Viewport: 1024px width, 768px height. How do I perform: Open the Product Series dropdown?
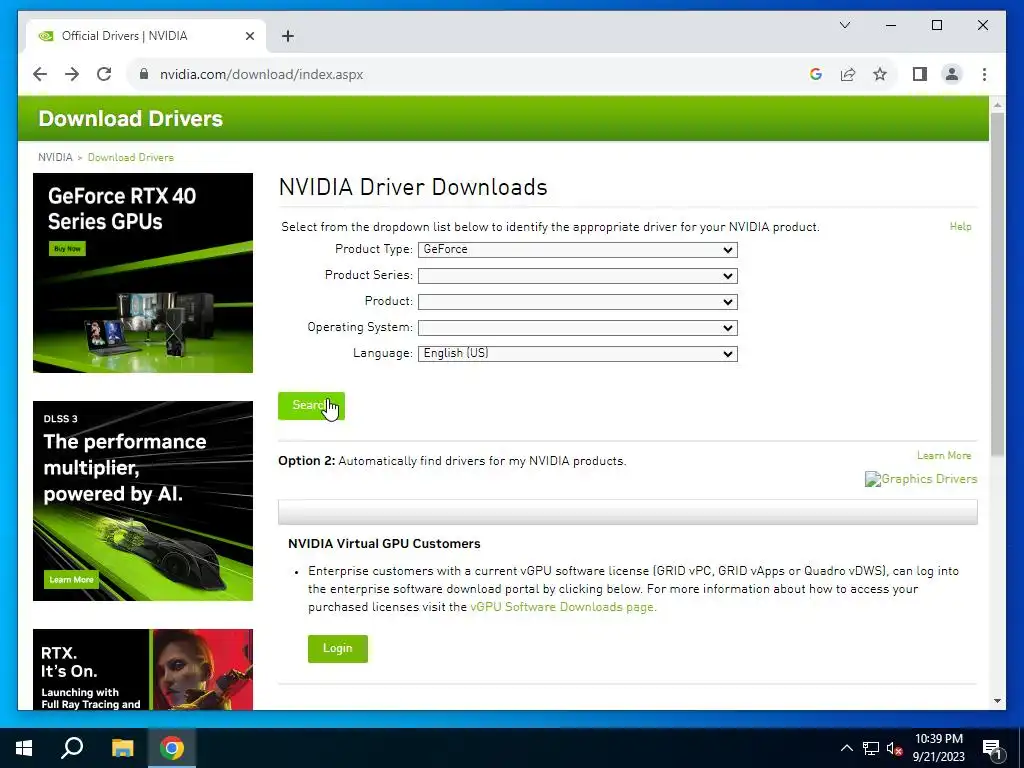click(577, 276)
